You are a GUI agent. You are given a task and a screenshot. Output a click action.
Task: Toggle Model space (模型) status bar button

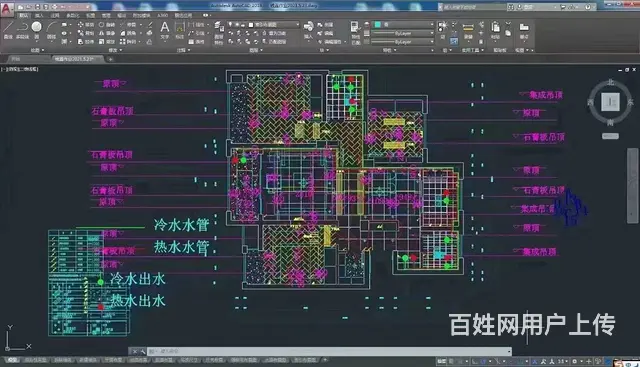pyautogui.click(x=442, y=361)
